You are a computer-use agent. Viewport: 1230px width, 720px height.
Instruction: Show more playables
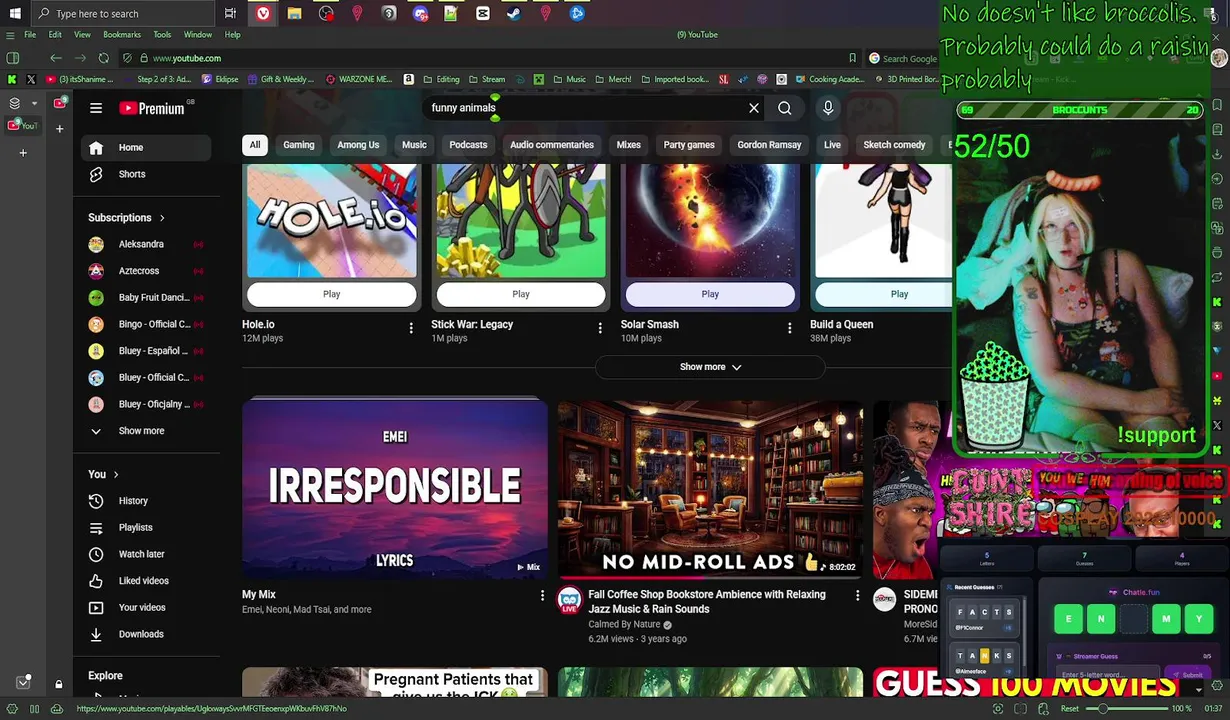click(x=710, y=367)
